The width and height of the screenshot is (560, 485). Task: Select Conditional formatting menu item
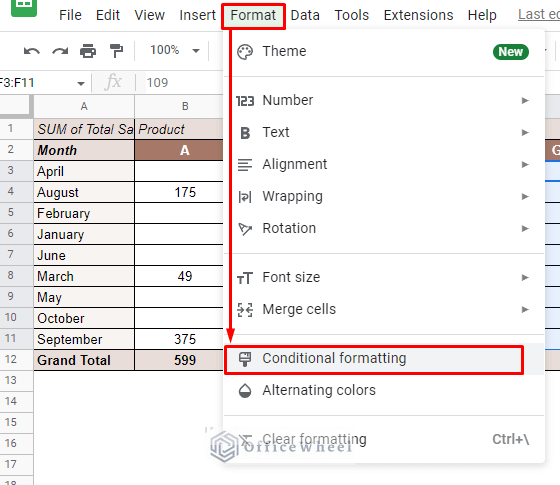pyautogui.click(x=374, y=360)
